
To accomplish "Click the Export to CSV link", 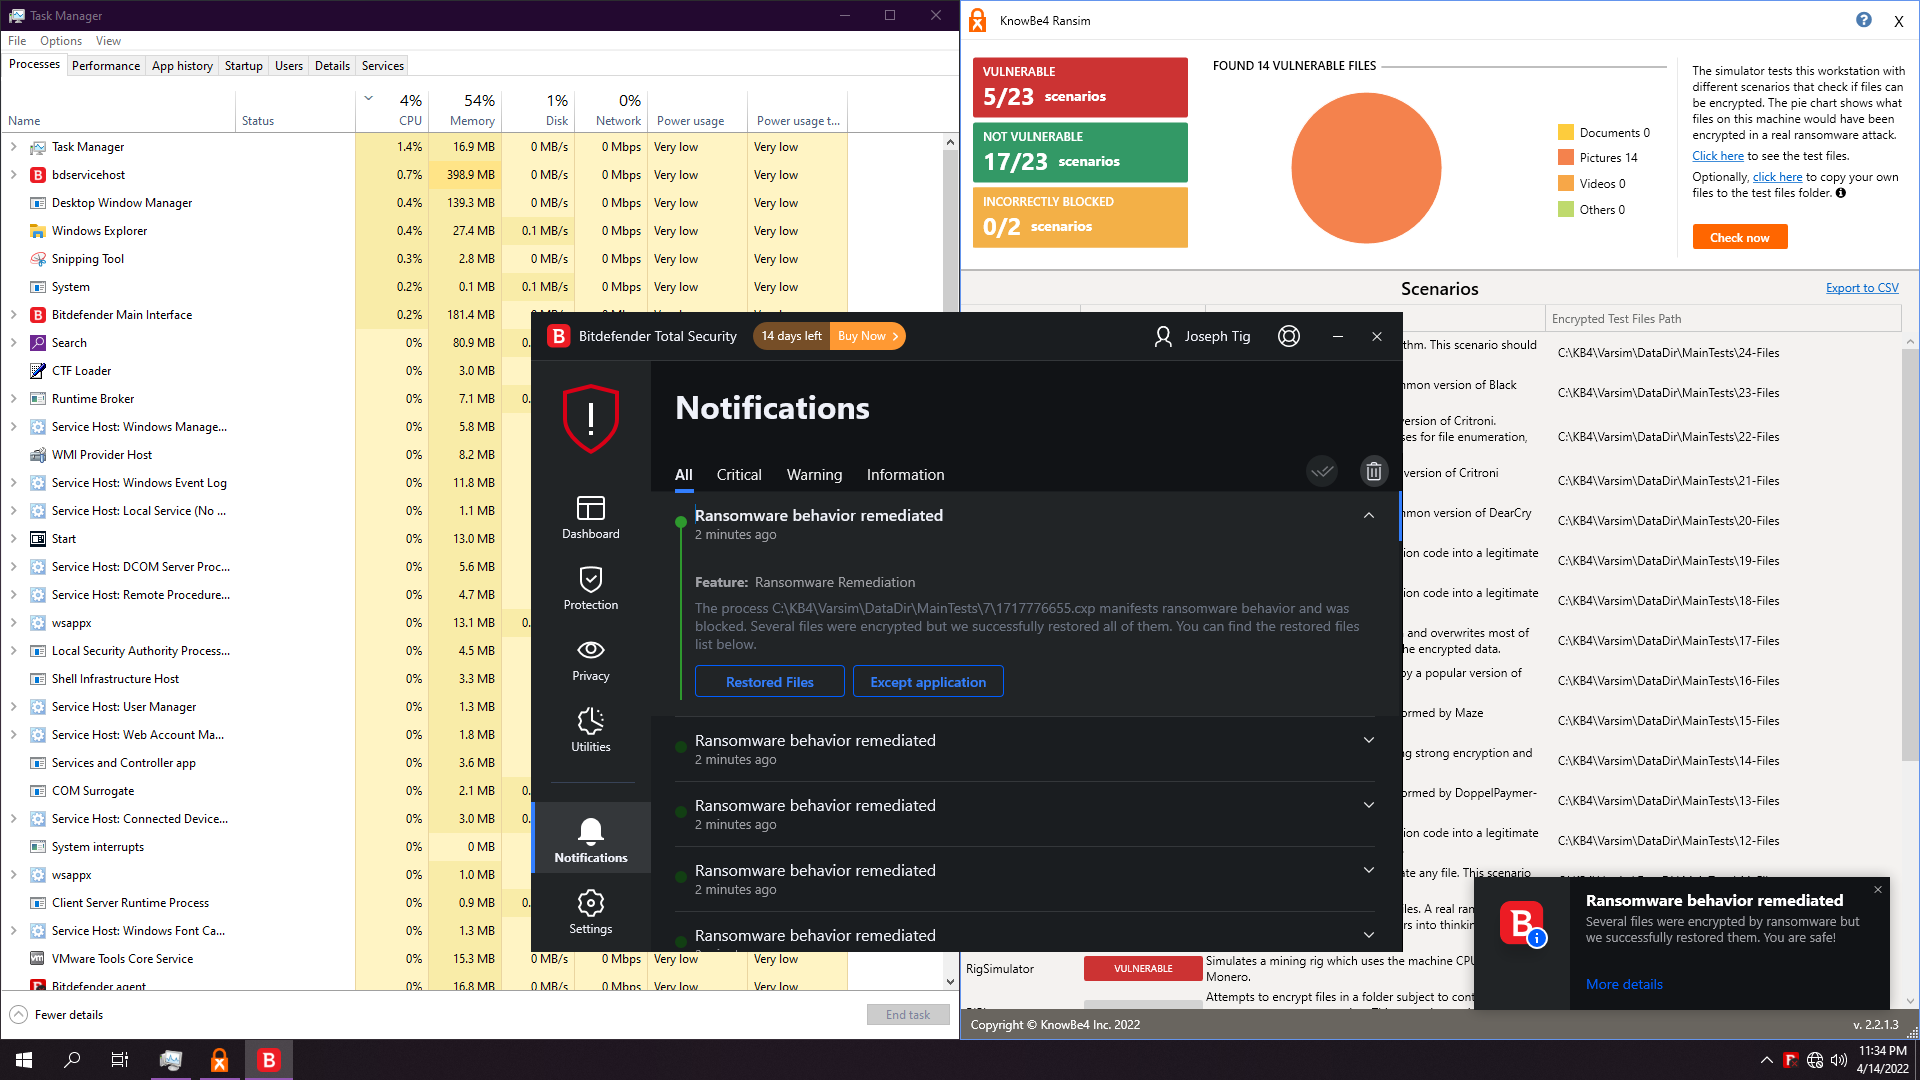I will pos(1861,288).
